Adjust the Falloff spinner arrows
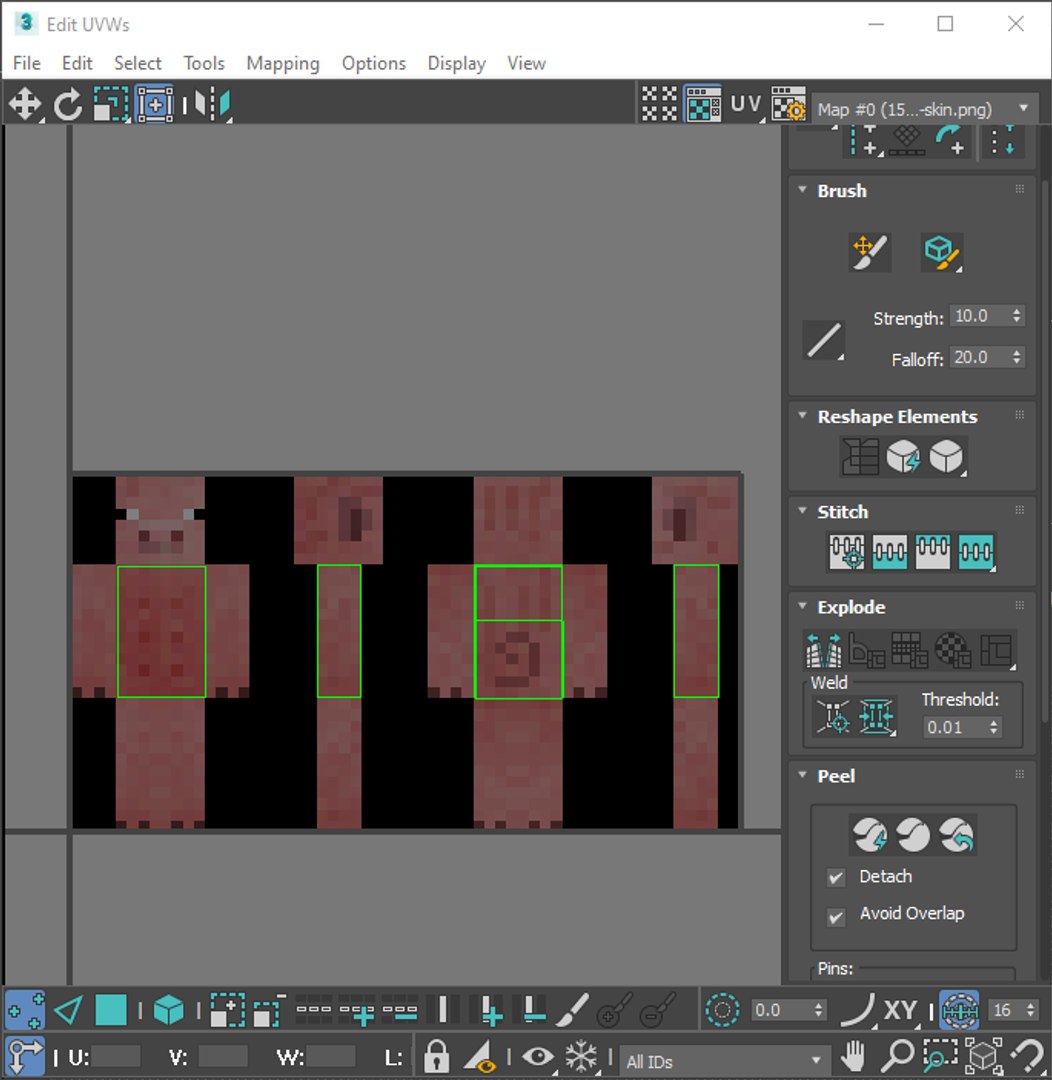The width and height of the screenshot is (1052, 1080). (1017, 357)
